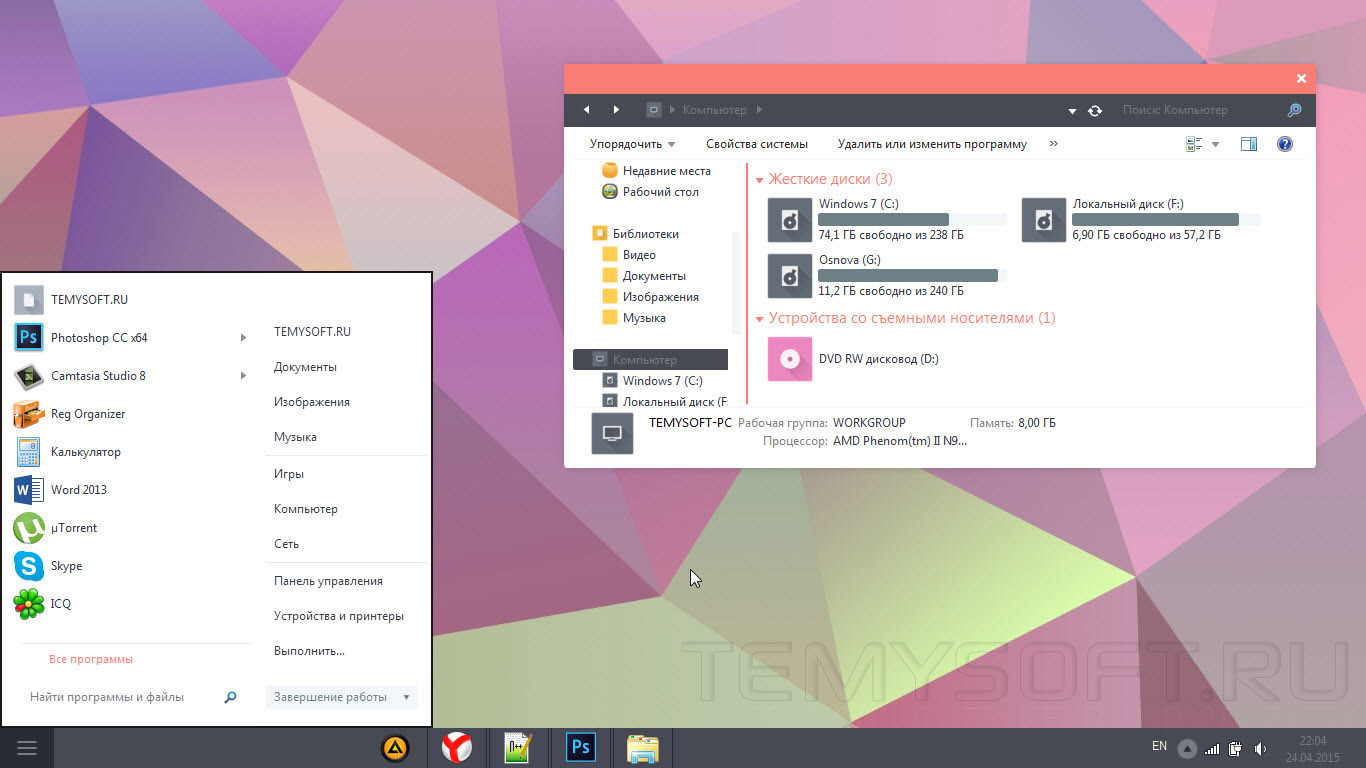Expand the Photoshop CC x64 submenu arrow
This screenshot has width=1366, height=768.
243,338
